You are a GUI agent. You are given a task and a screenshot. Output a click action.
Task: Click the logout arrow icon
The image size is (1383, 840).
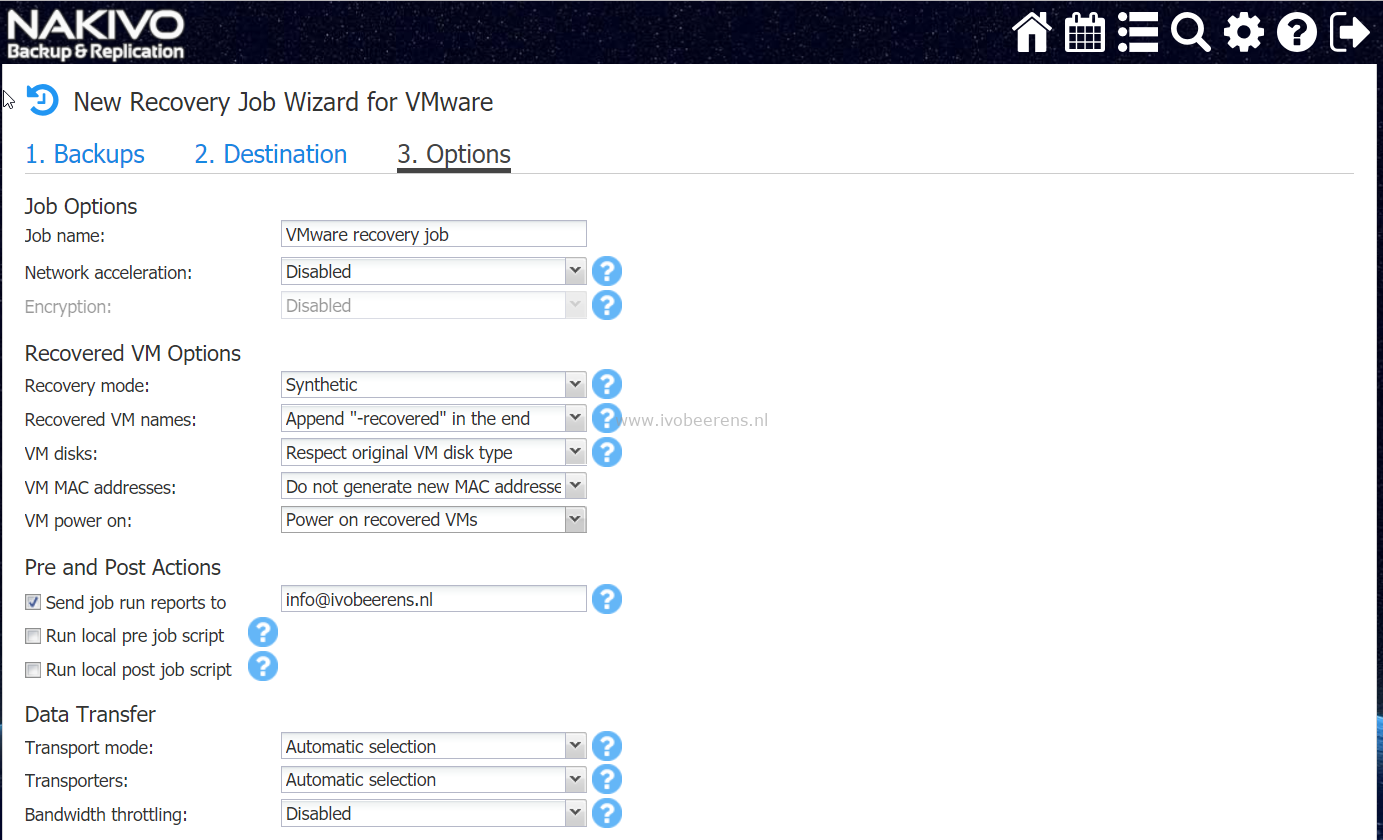click(1350, 32)
